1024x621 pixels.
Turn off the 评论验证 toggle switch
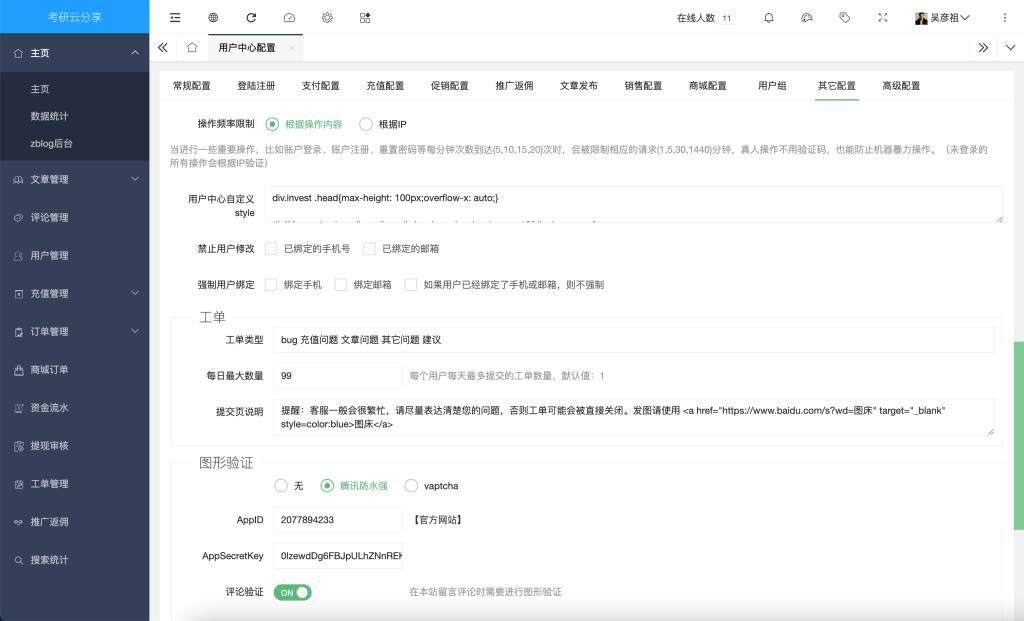292,592
